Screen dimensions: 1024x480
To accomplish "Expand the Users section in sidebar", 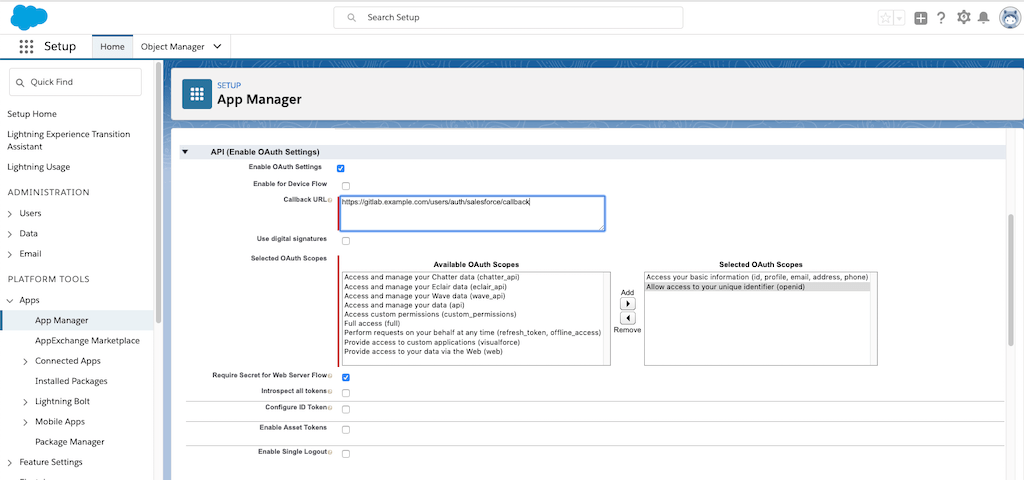I will (10, 213).
